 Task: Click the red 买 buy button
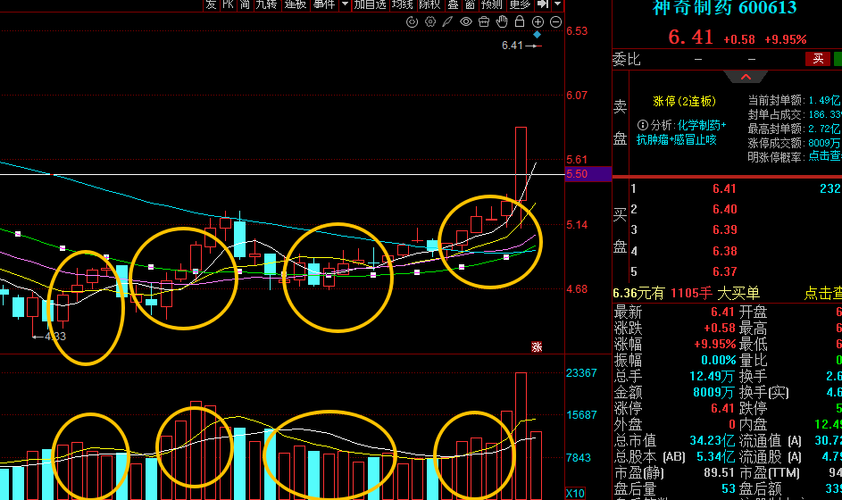[818, 59]
